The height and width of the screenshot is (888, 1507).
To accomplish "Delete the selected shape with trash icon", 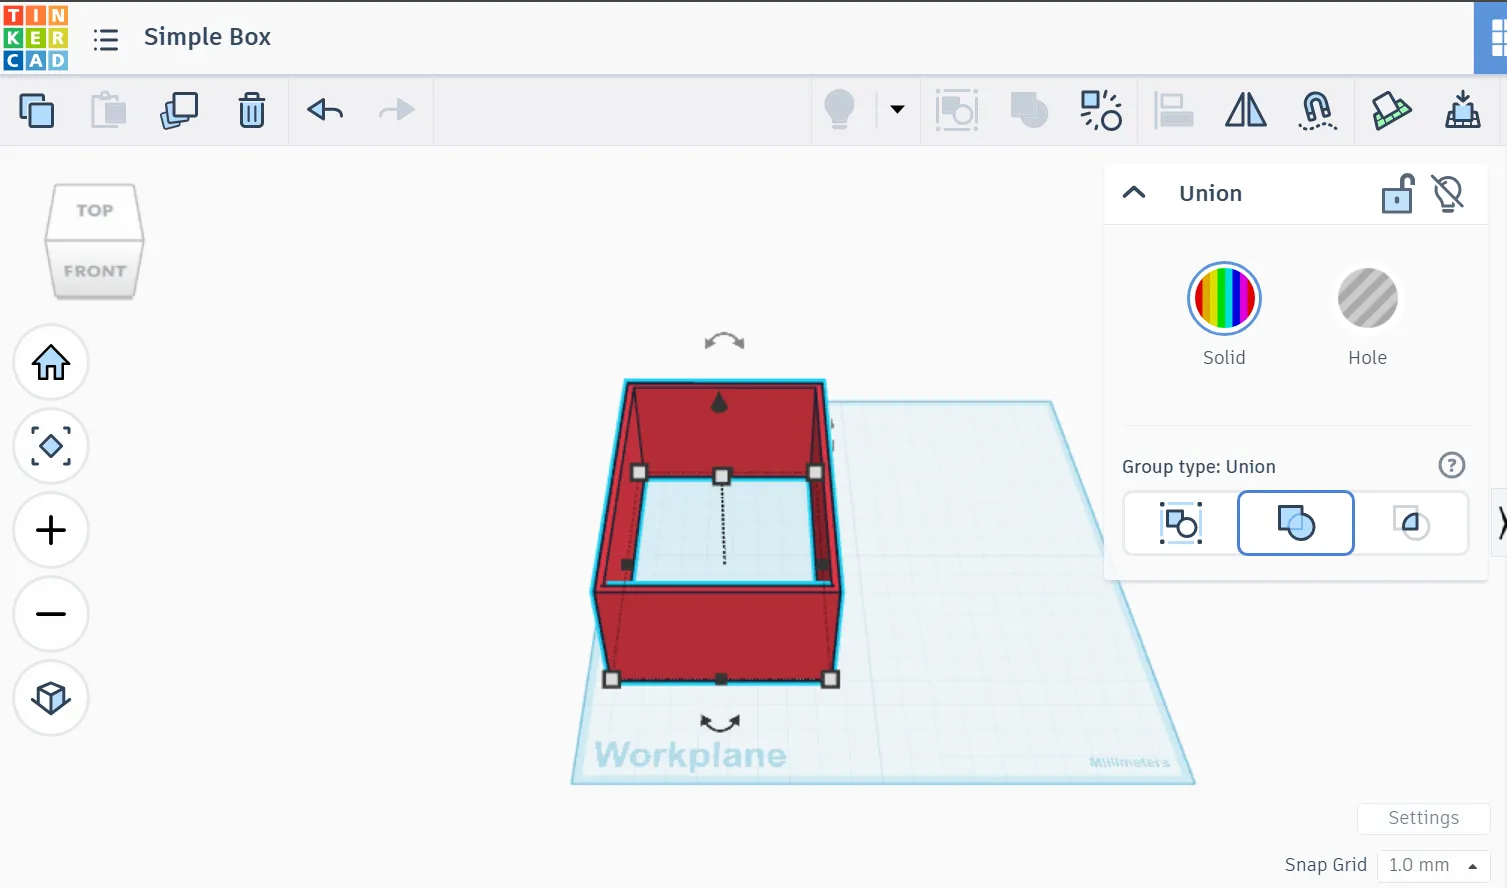I will 252,110.
